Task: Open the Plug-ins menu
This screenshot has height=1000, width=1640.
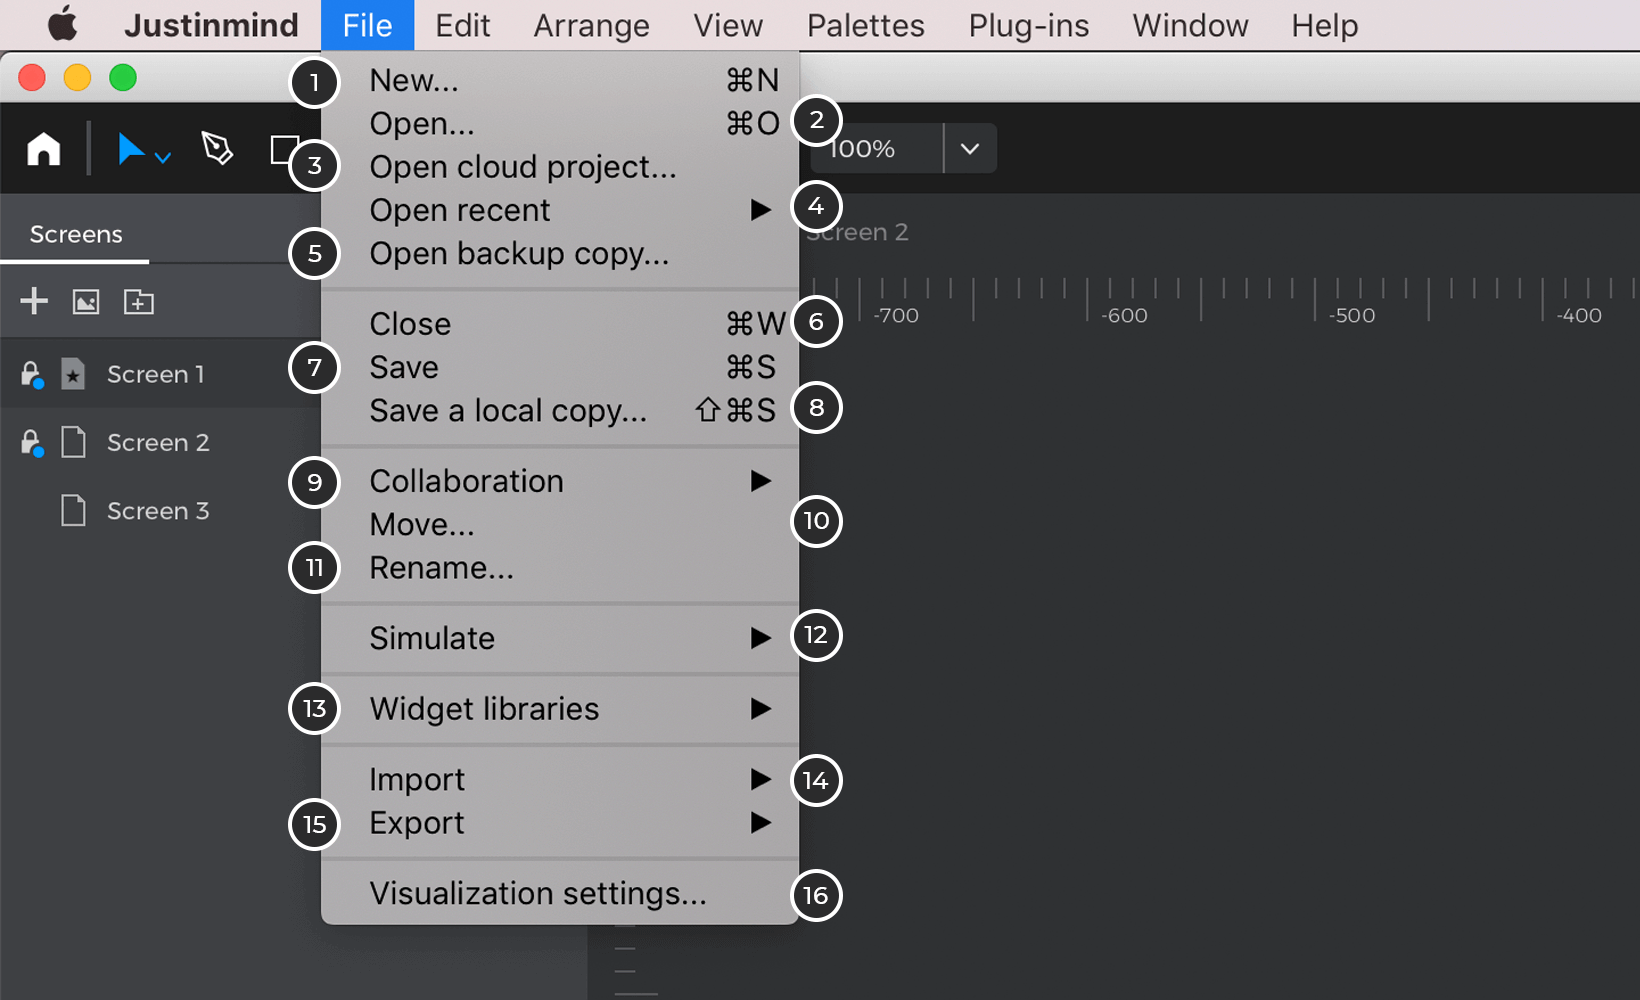Action: [1028, 25]
